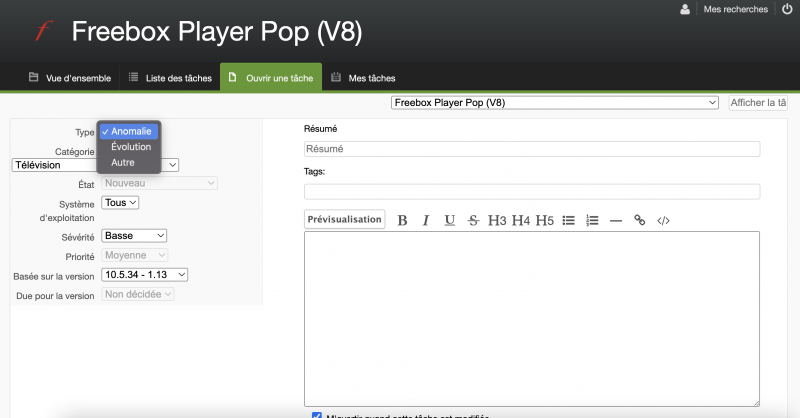The image size is (800, 418).
Task: Click into the Résumé text field
Action: pyautogui.click(x=531, y=149)
